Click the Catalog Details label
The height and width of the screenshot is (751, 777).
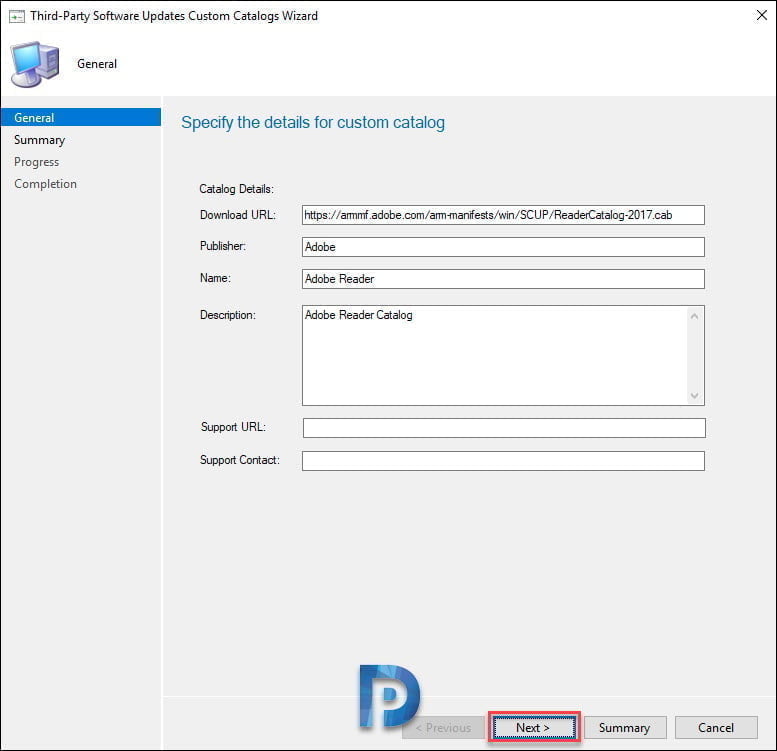point(236,189)
